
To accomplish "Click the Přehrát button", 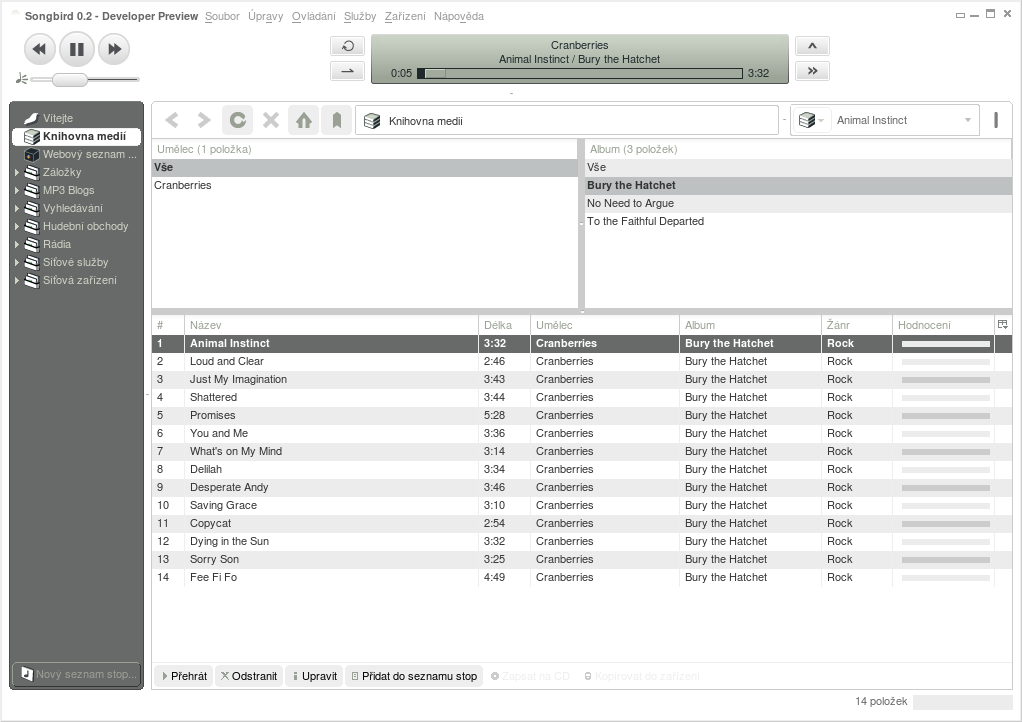I will pyautogui.click(x=184, y=676).
